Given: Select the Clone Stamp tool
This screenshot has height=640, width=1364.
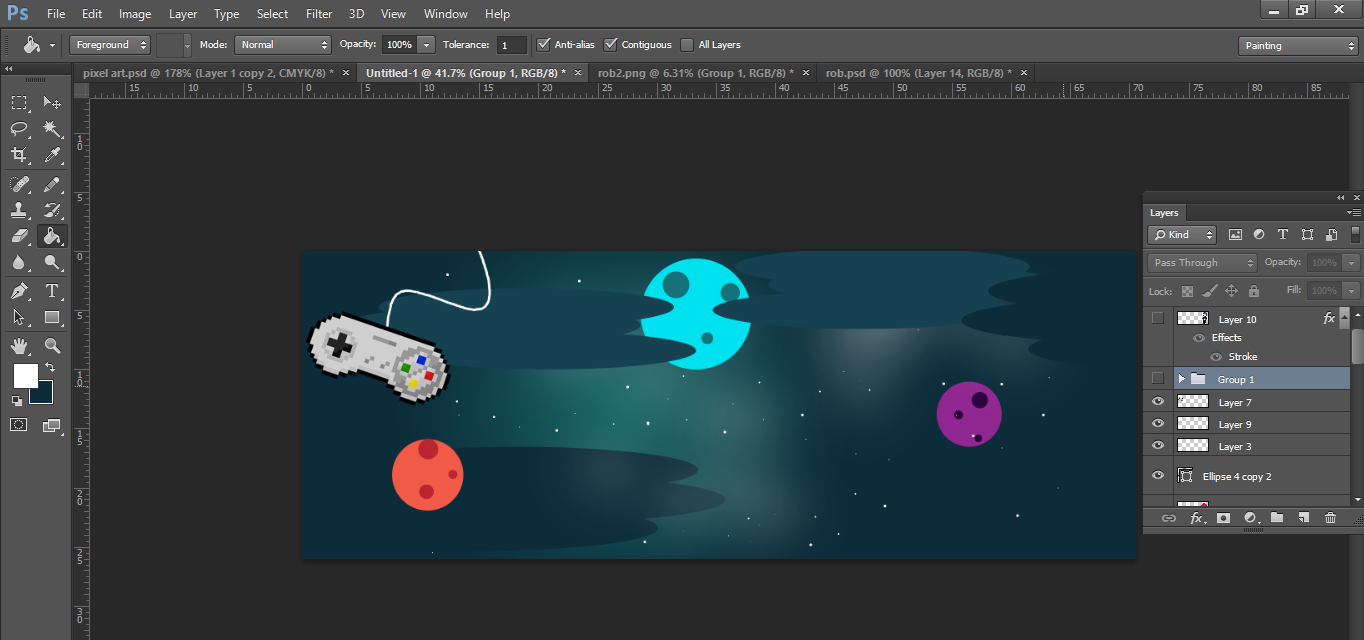Looking at the screenshot, I should (19, 210).
